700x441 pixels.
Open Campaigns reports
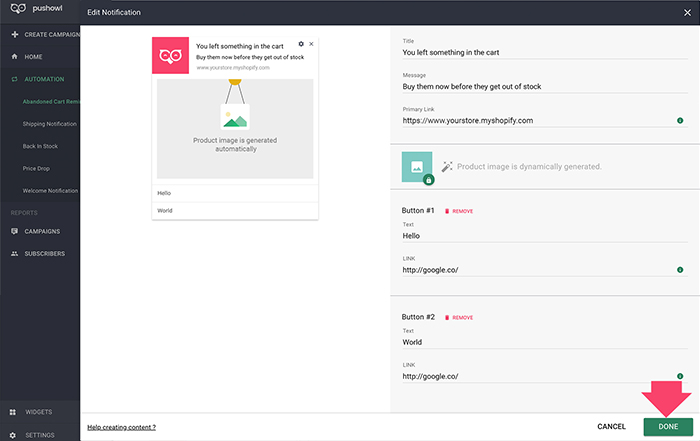click(x=42, y=231)
